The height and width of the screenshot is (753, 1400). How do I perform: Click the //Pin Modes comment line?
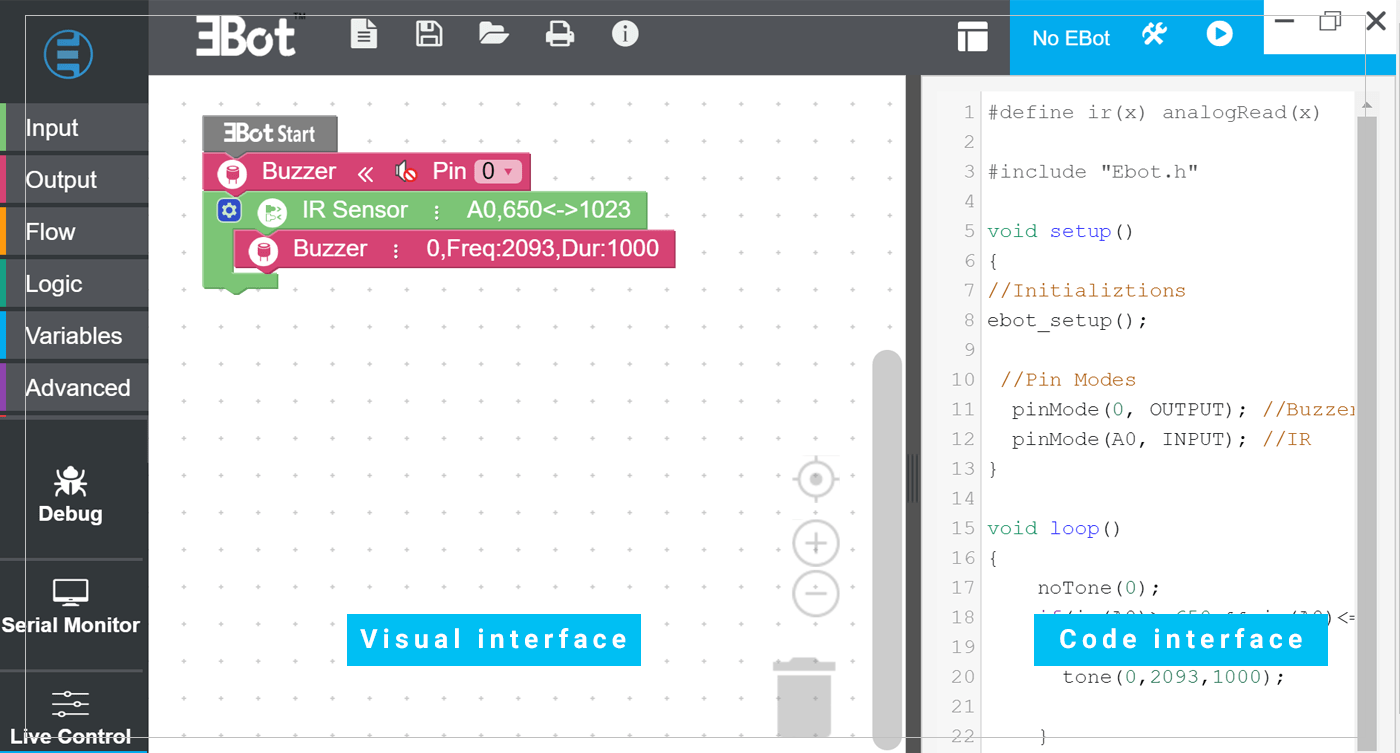pos(1068,380)
